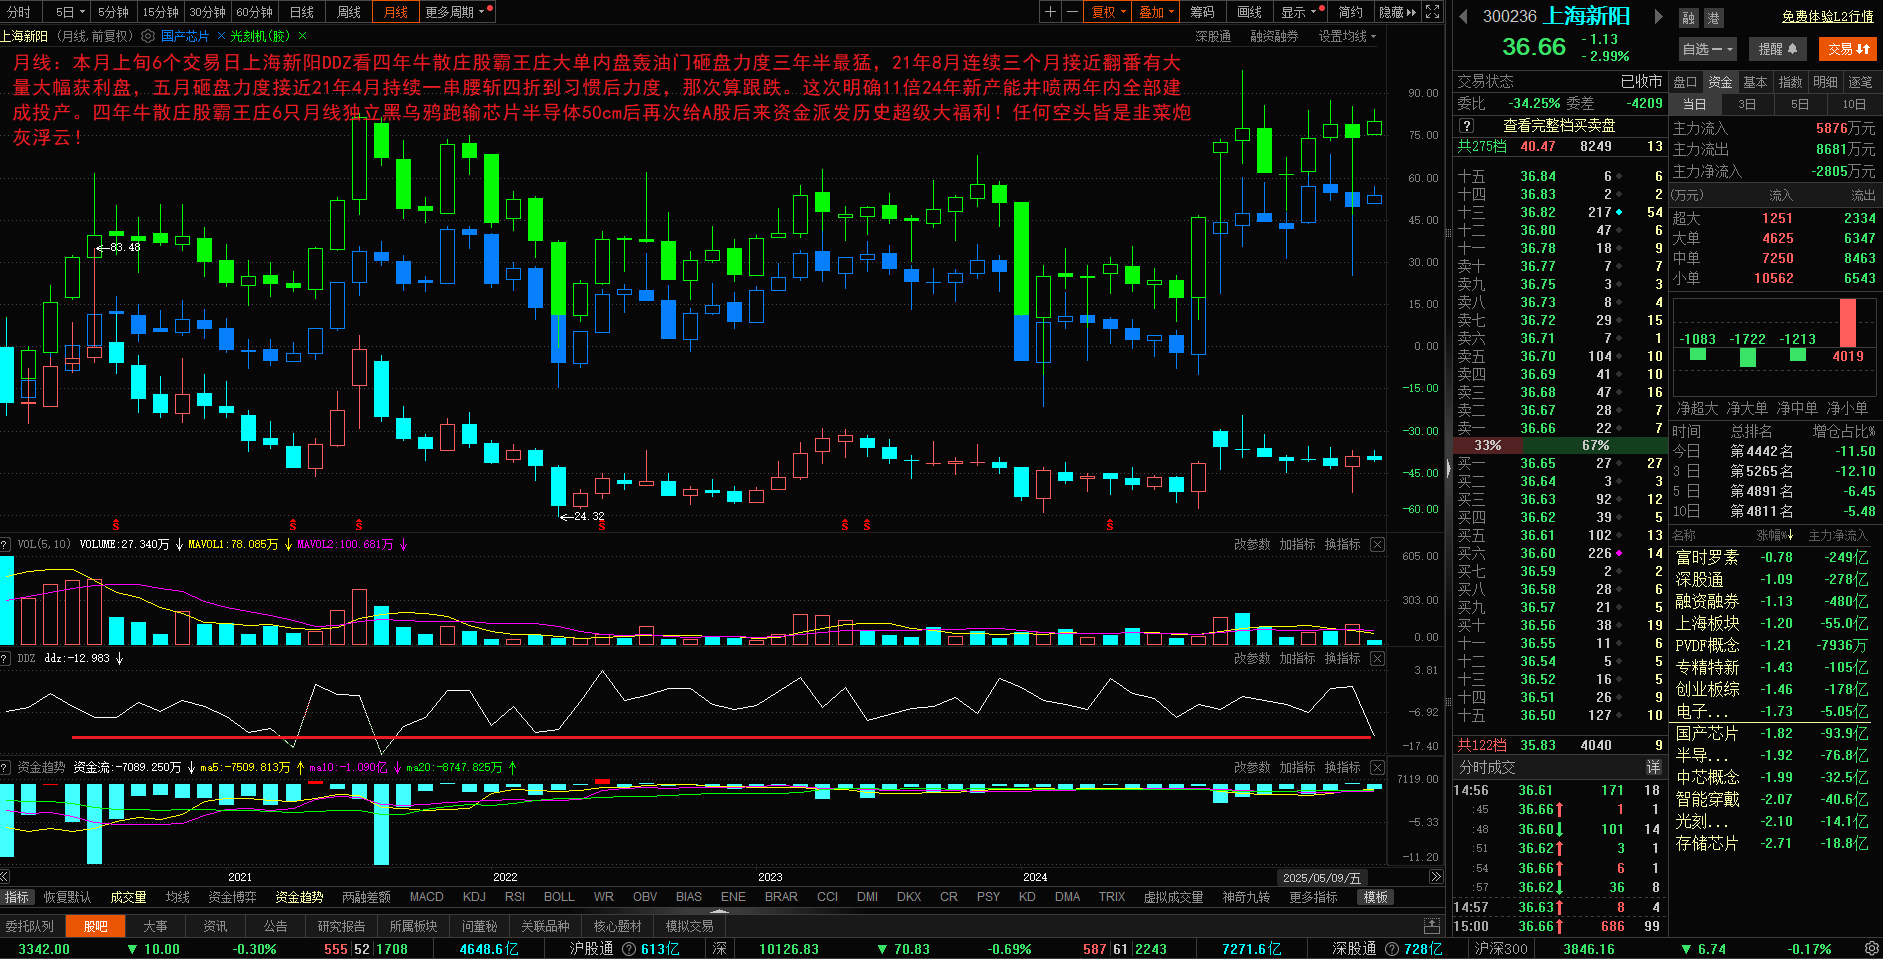The width and height of the screenshot is (1883, 959).
Task: Collapse right panel via divider arrow
Action: [1448, 467]
